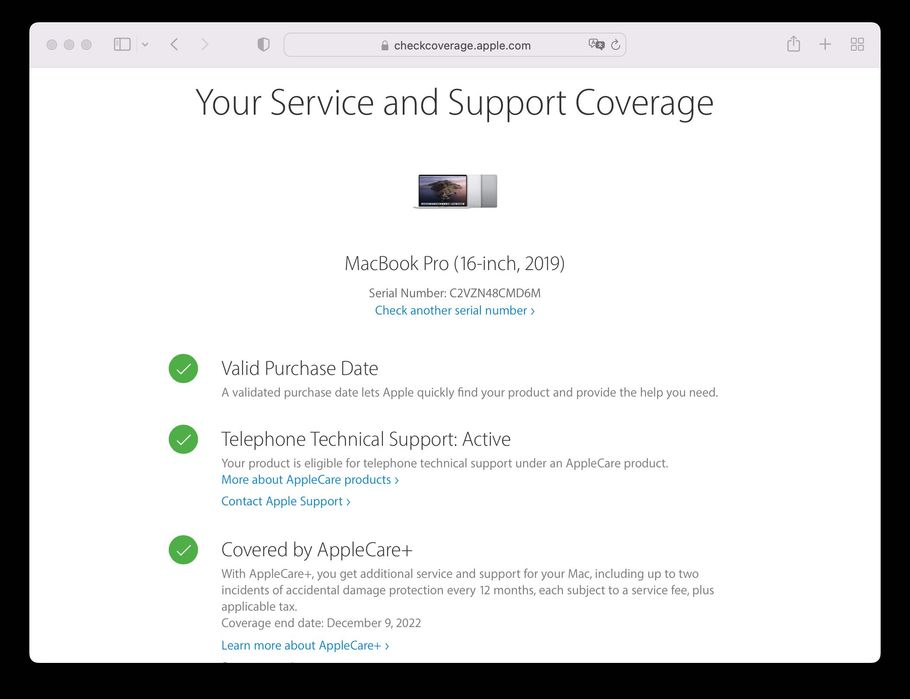Click Coverage end date: December 9, 2022
The height and width of the screenshot is (699, 910).
pyautogui.click(x=321, y=623)
